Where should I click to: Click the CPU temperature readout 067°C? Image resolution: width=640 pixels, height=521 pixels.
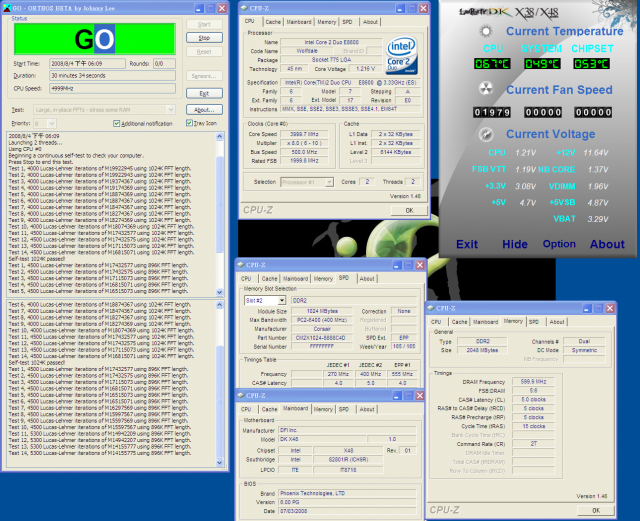pos(492,64)
